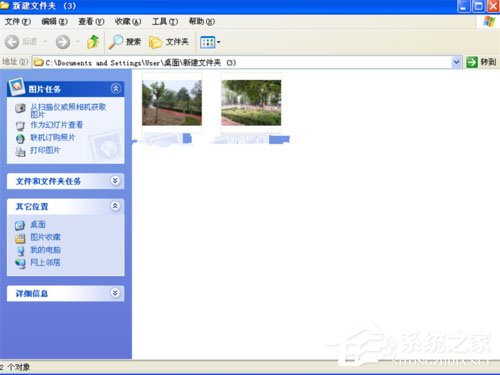The height and width of the screenshot is (375, 500).
Task: Maximize the 新建文件夹 (3) window
Action: pos(479,6)
